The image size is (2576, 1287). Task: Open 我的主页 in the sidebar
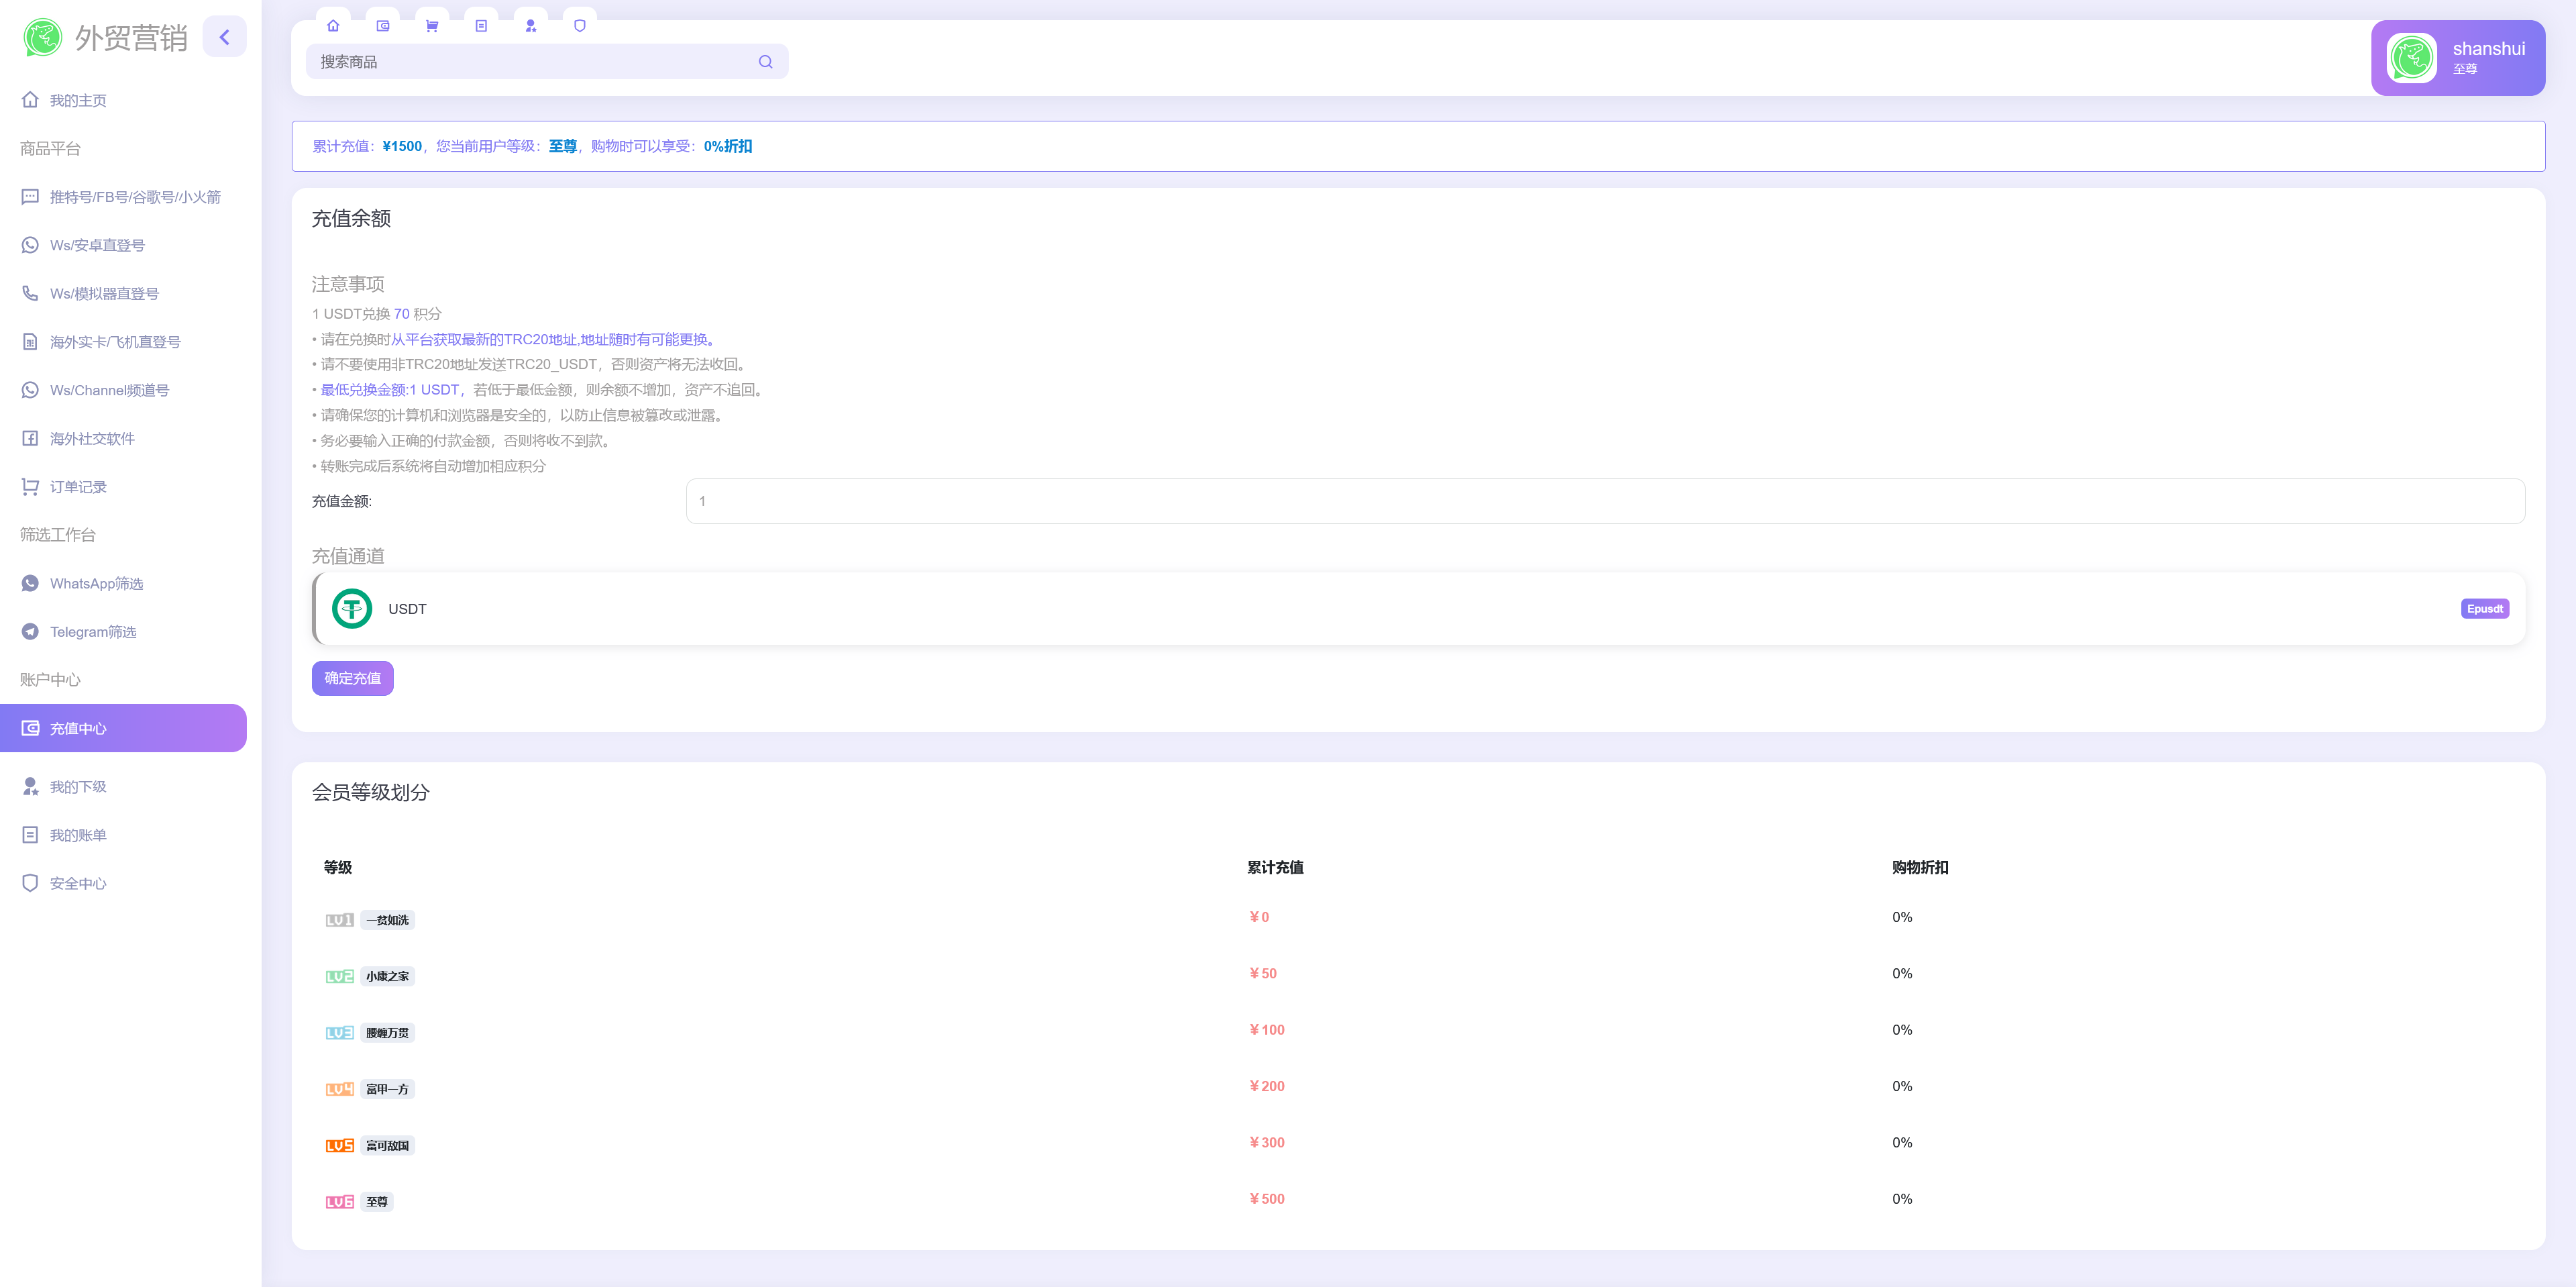tap(78, 101)
